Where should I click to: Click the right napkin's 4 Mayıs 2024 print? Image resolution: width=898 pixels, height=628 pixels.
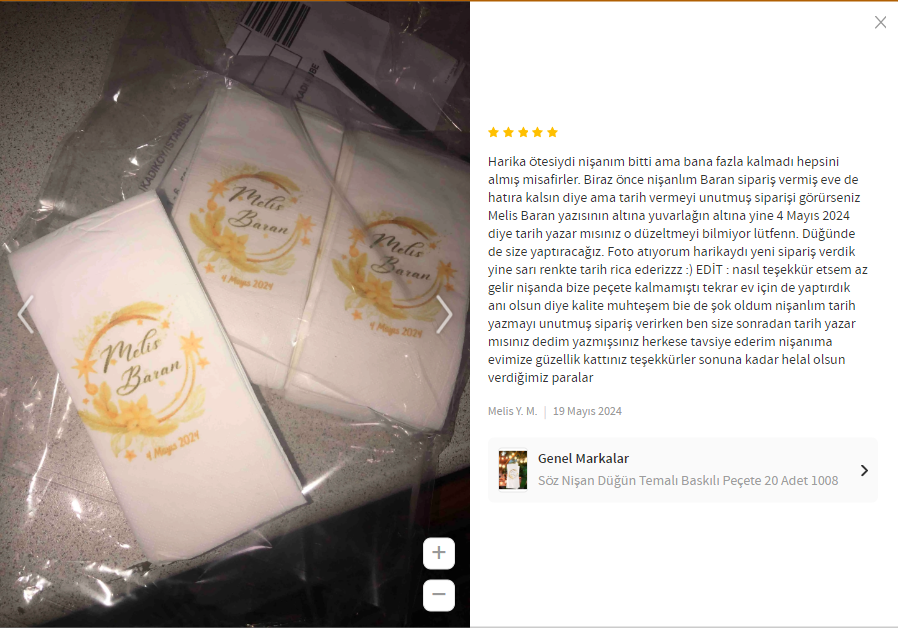pos(396,329)
